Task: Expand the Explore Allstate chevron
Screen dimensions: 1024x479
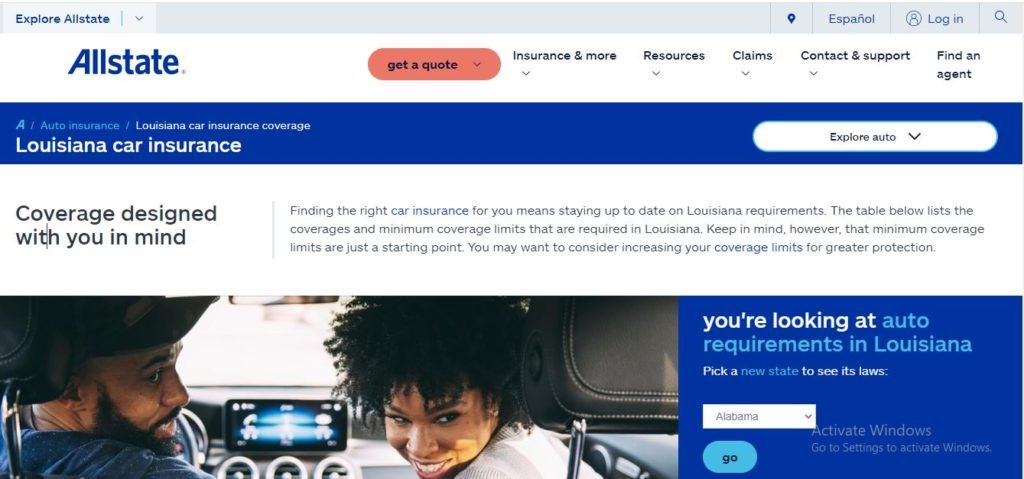Action: [x=139, y=18]
